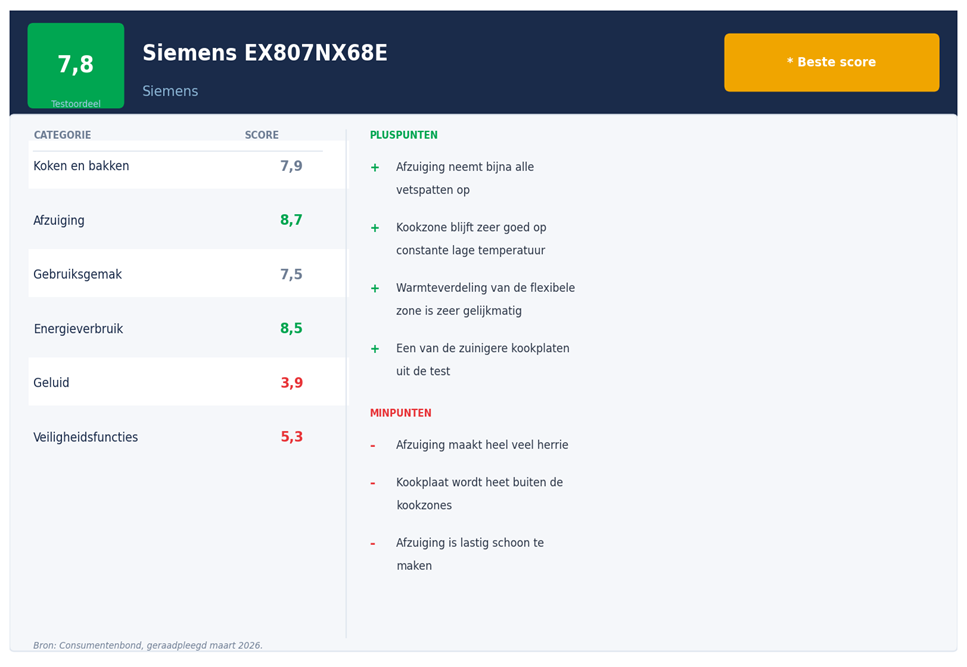Click the plus icon near 'Een van de zuinigere kookplaten'
The image size is (967, 667).
tap(376, 349)
